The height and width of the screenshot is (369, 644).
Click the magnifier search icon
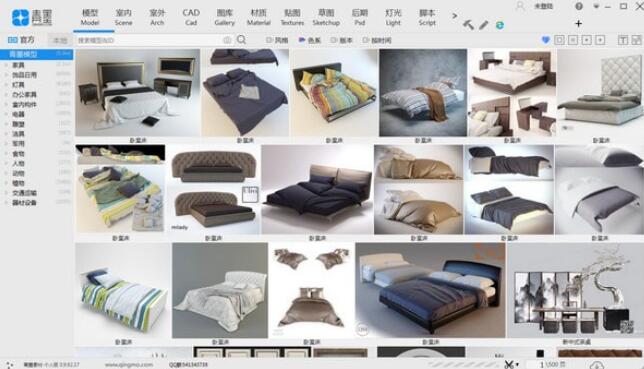coord(242,40)
